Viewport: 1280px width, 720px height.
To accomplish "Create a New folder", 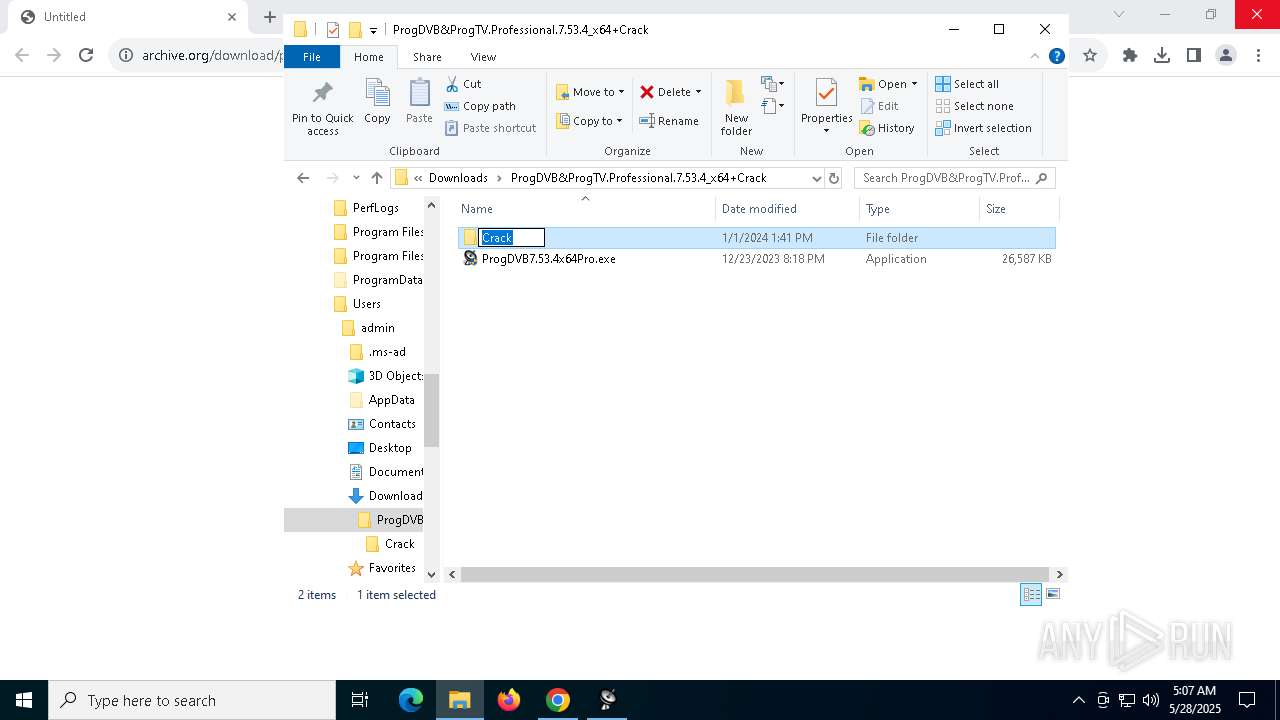I will [736, 108].
